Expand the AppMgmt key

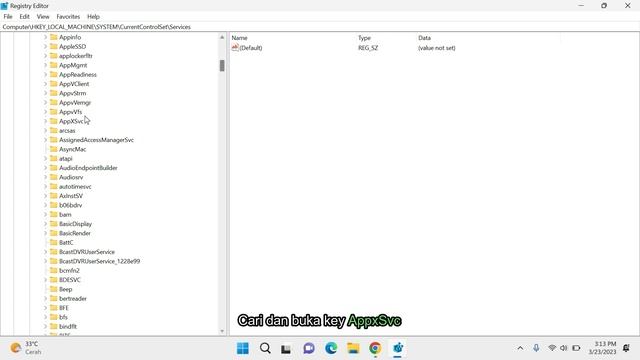click(x=45, y=65)
